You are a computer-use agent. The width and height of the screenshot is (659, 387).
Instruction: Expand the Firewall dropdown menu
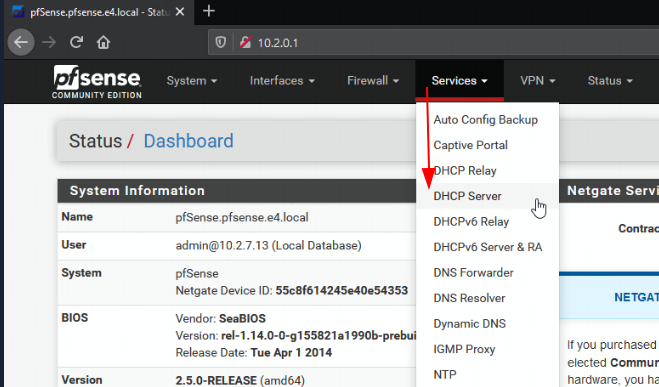pos(373,81)
